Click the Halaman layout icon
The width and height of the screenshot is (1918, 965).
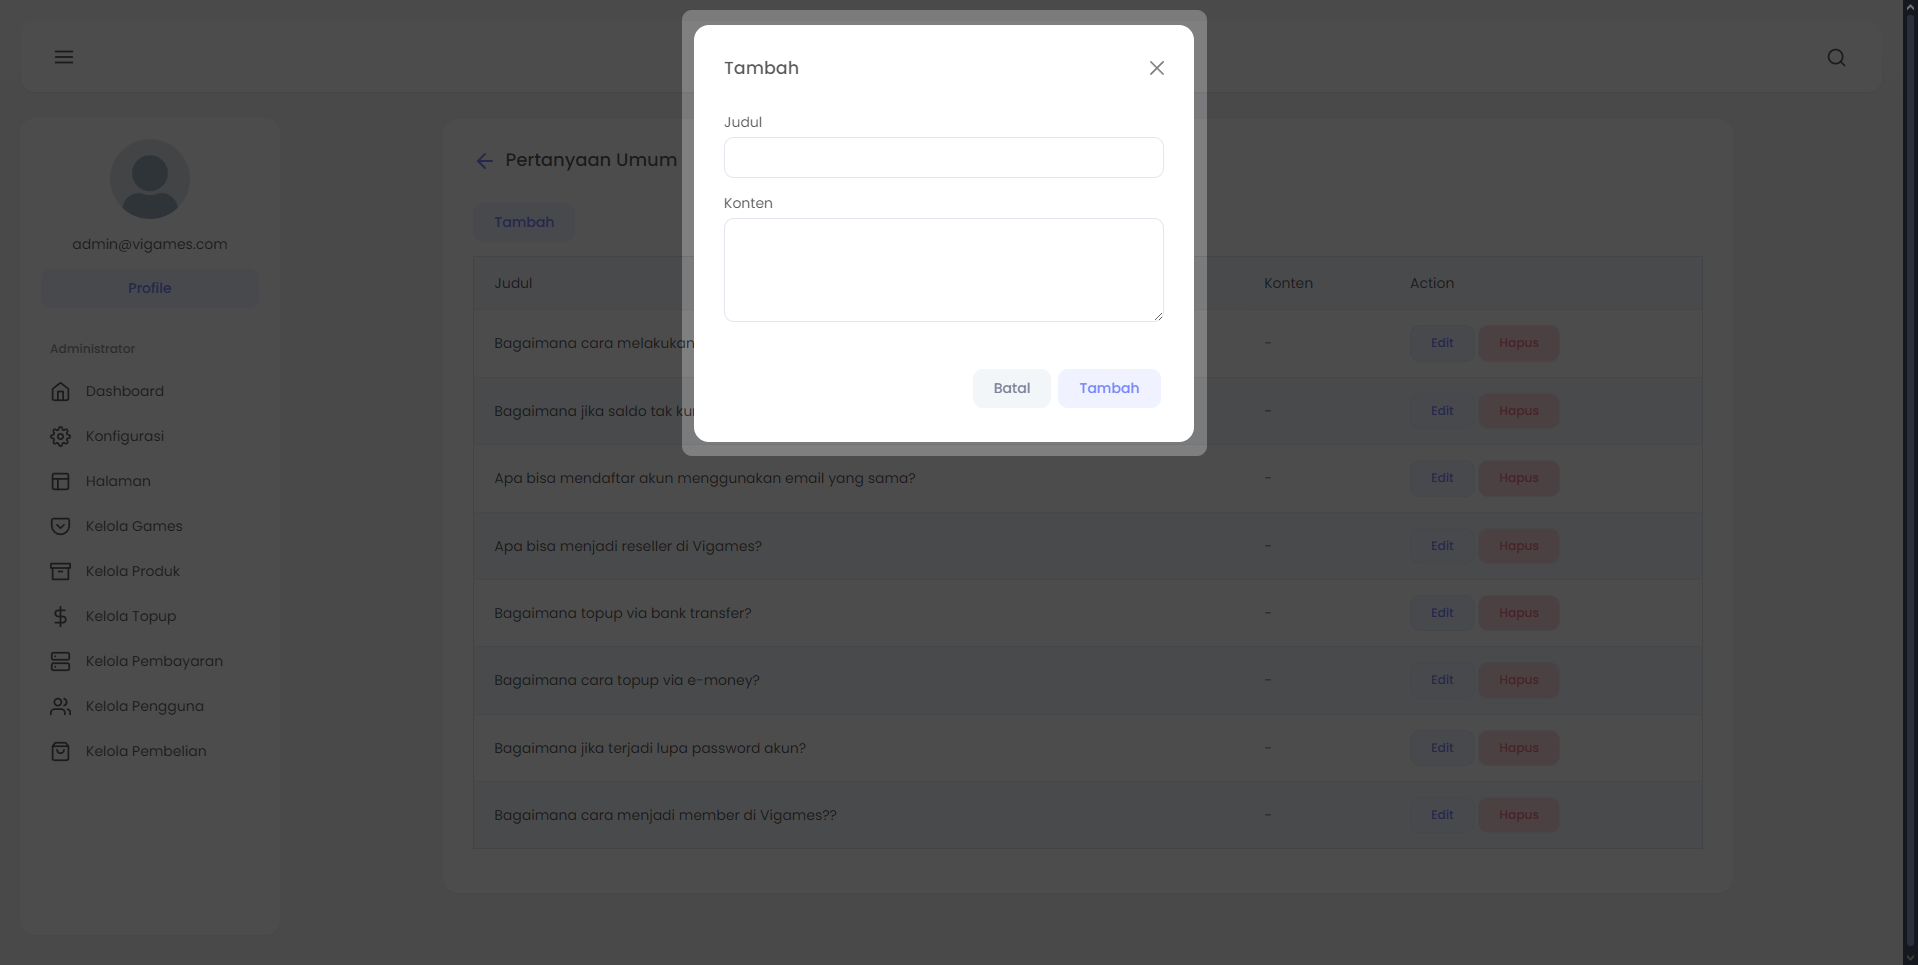click(x=61, y=481)
